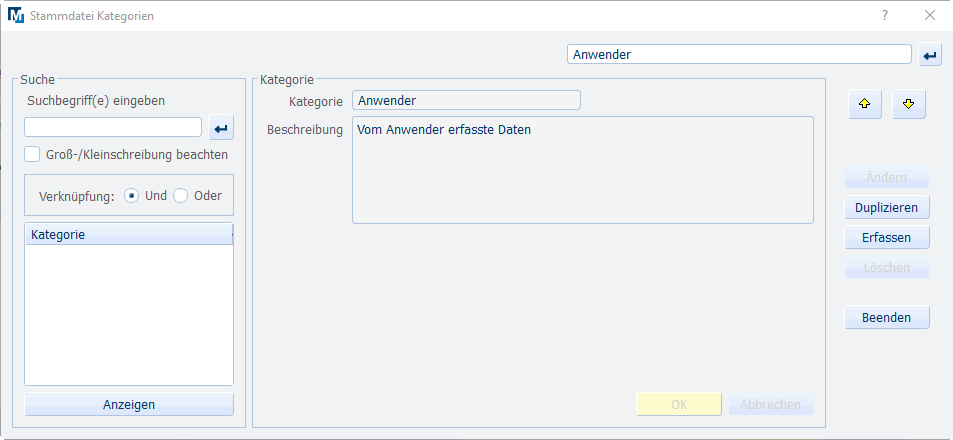Click the top Anwender input field
Viewport: 953px width, 440px height.
tap(739, 54)
